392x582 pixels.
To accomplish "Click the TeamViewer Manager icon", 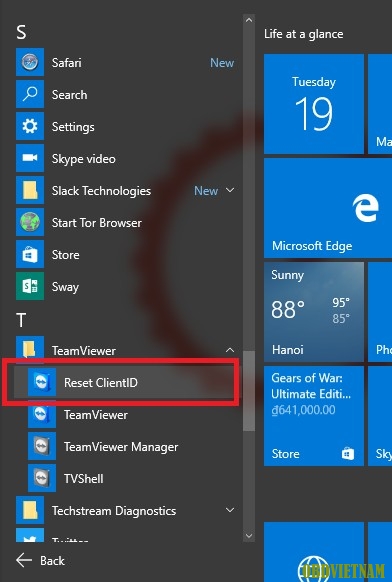I will click(42, 446).
